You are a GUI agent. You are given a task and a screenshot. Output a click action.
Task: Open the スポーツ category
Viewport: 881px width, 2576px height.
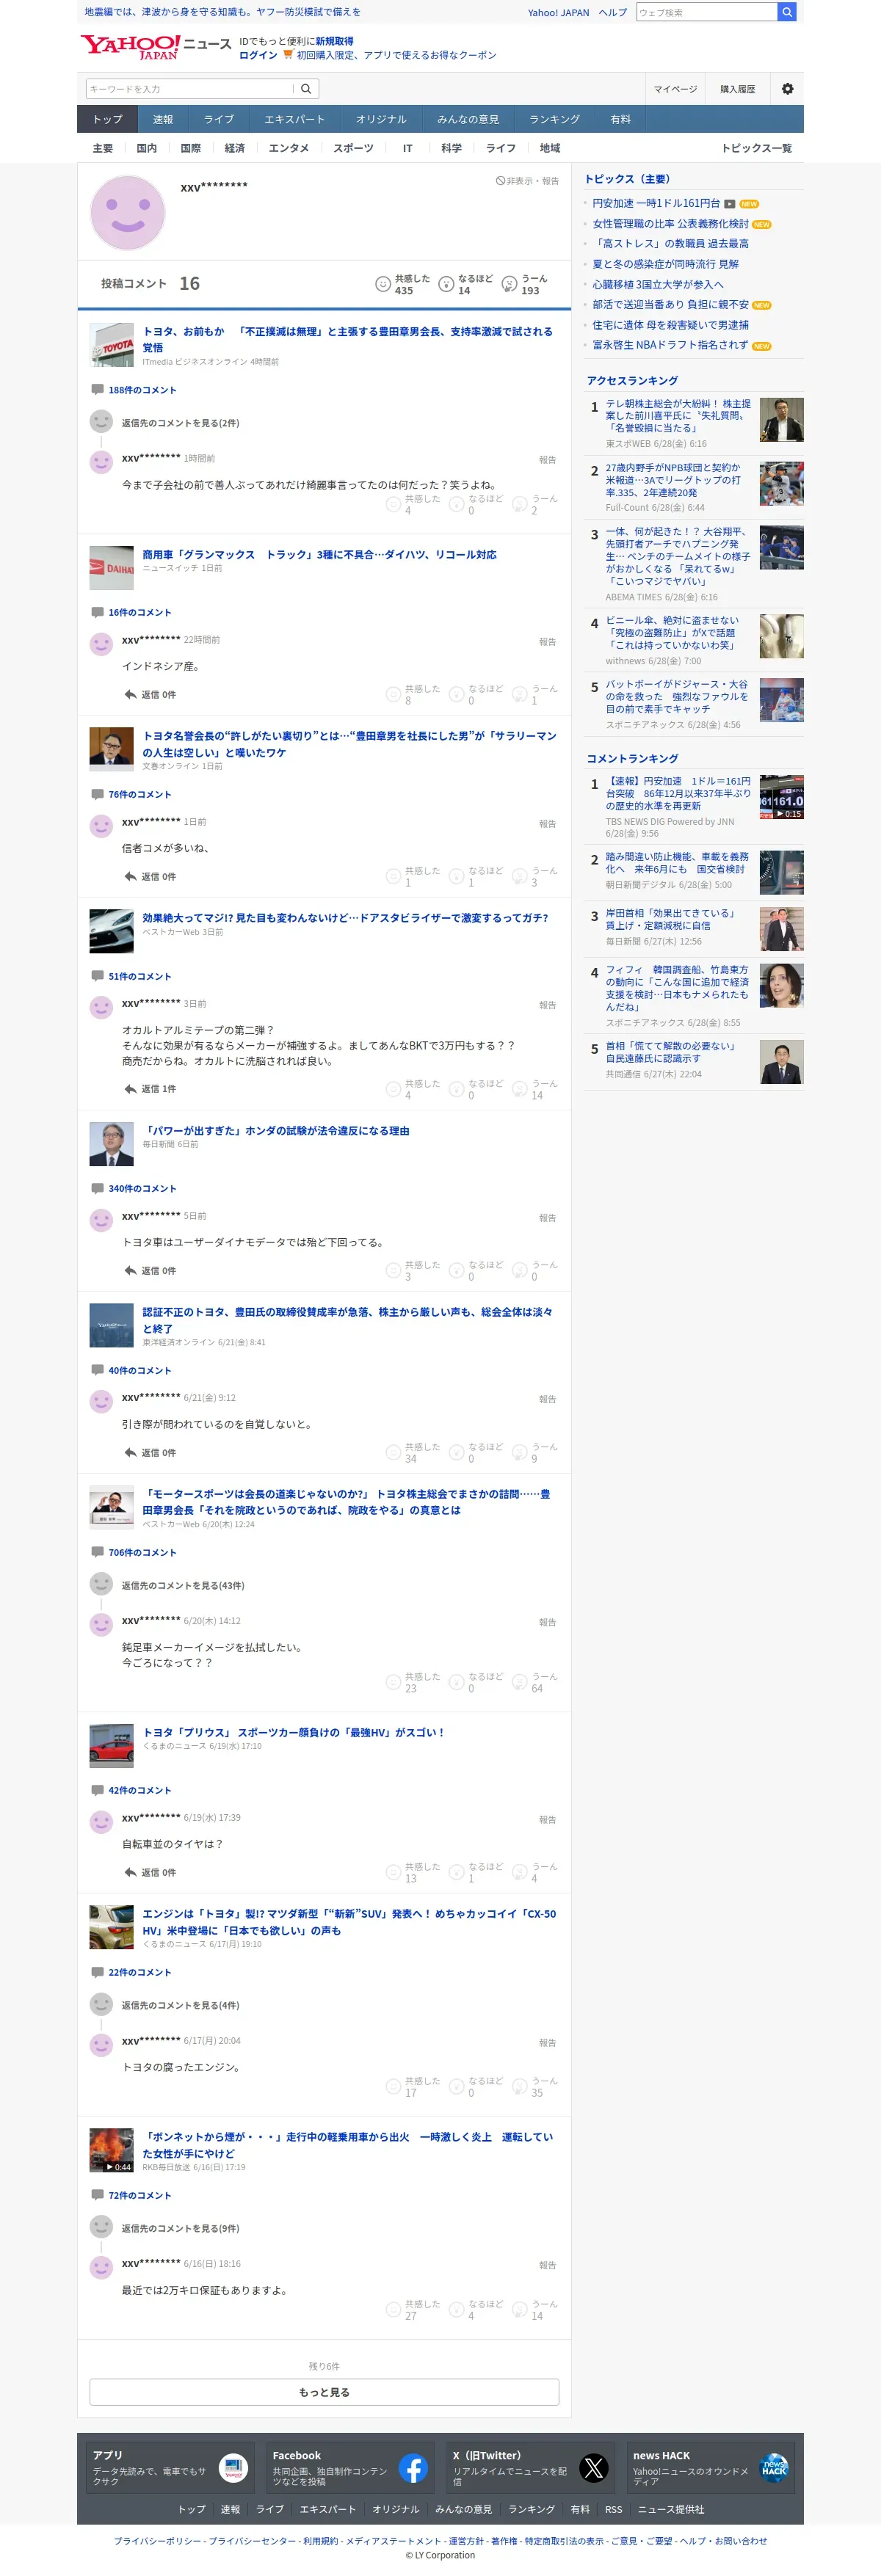pyautogui.click(x=353, y=148)
